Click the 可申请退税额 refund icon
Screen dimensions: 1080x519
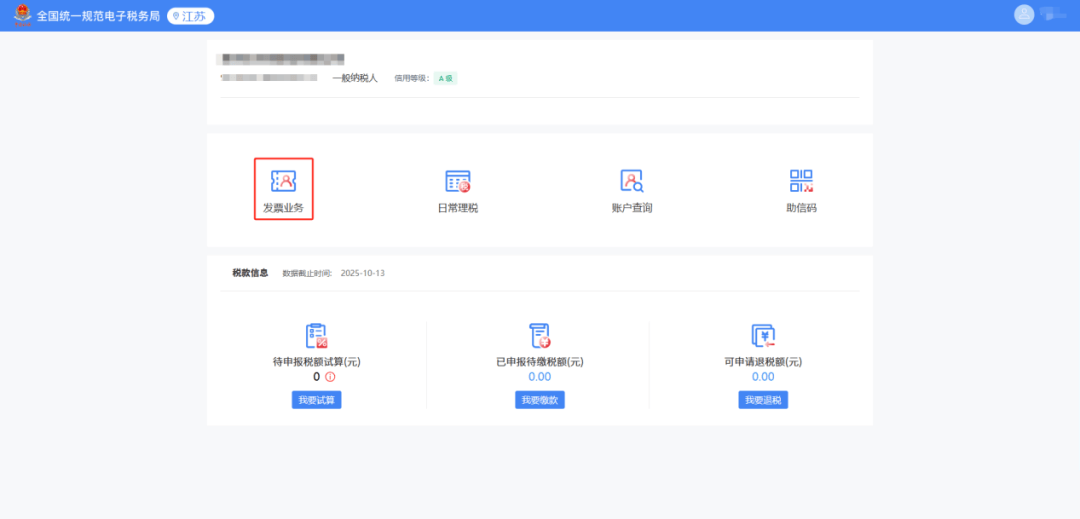click(763, 336)
